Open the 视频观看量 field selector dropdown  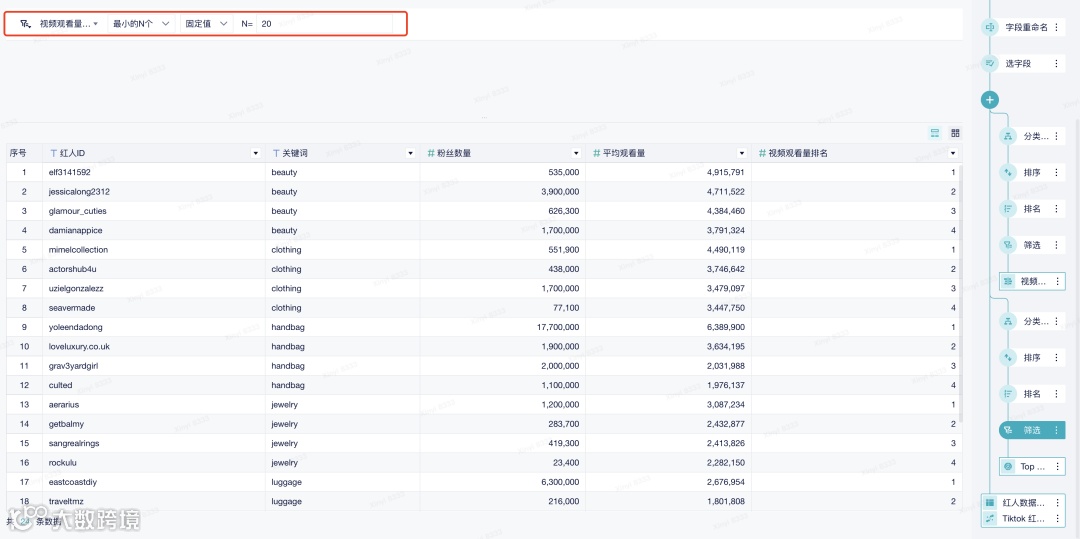59,23
